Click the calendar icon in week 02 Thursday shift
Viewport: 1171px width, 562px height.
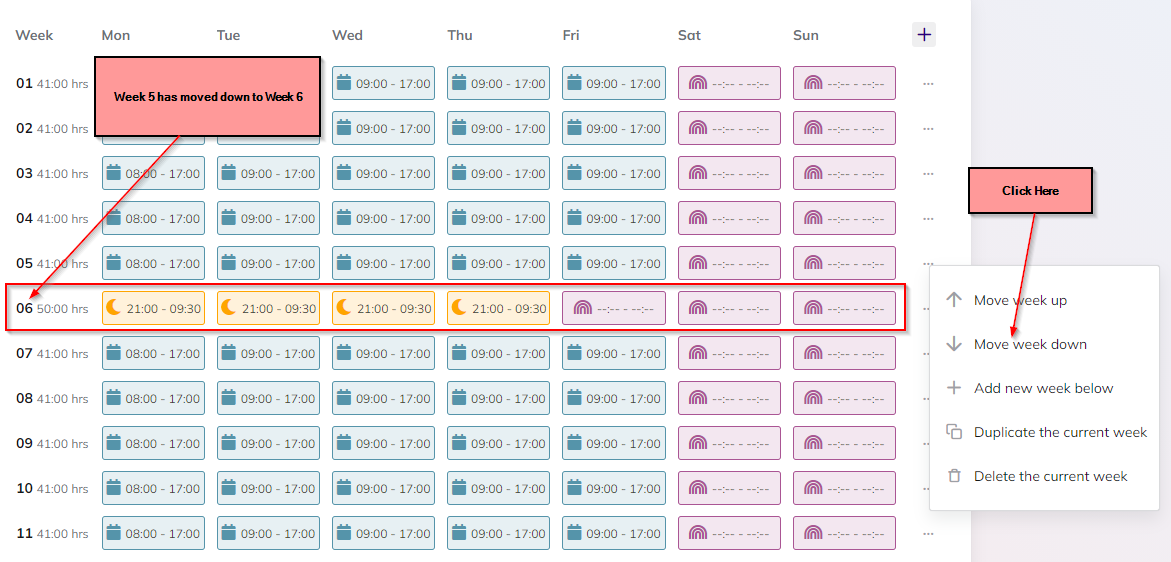(459, 128)
